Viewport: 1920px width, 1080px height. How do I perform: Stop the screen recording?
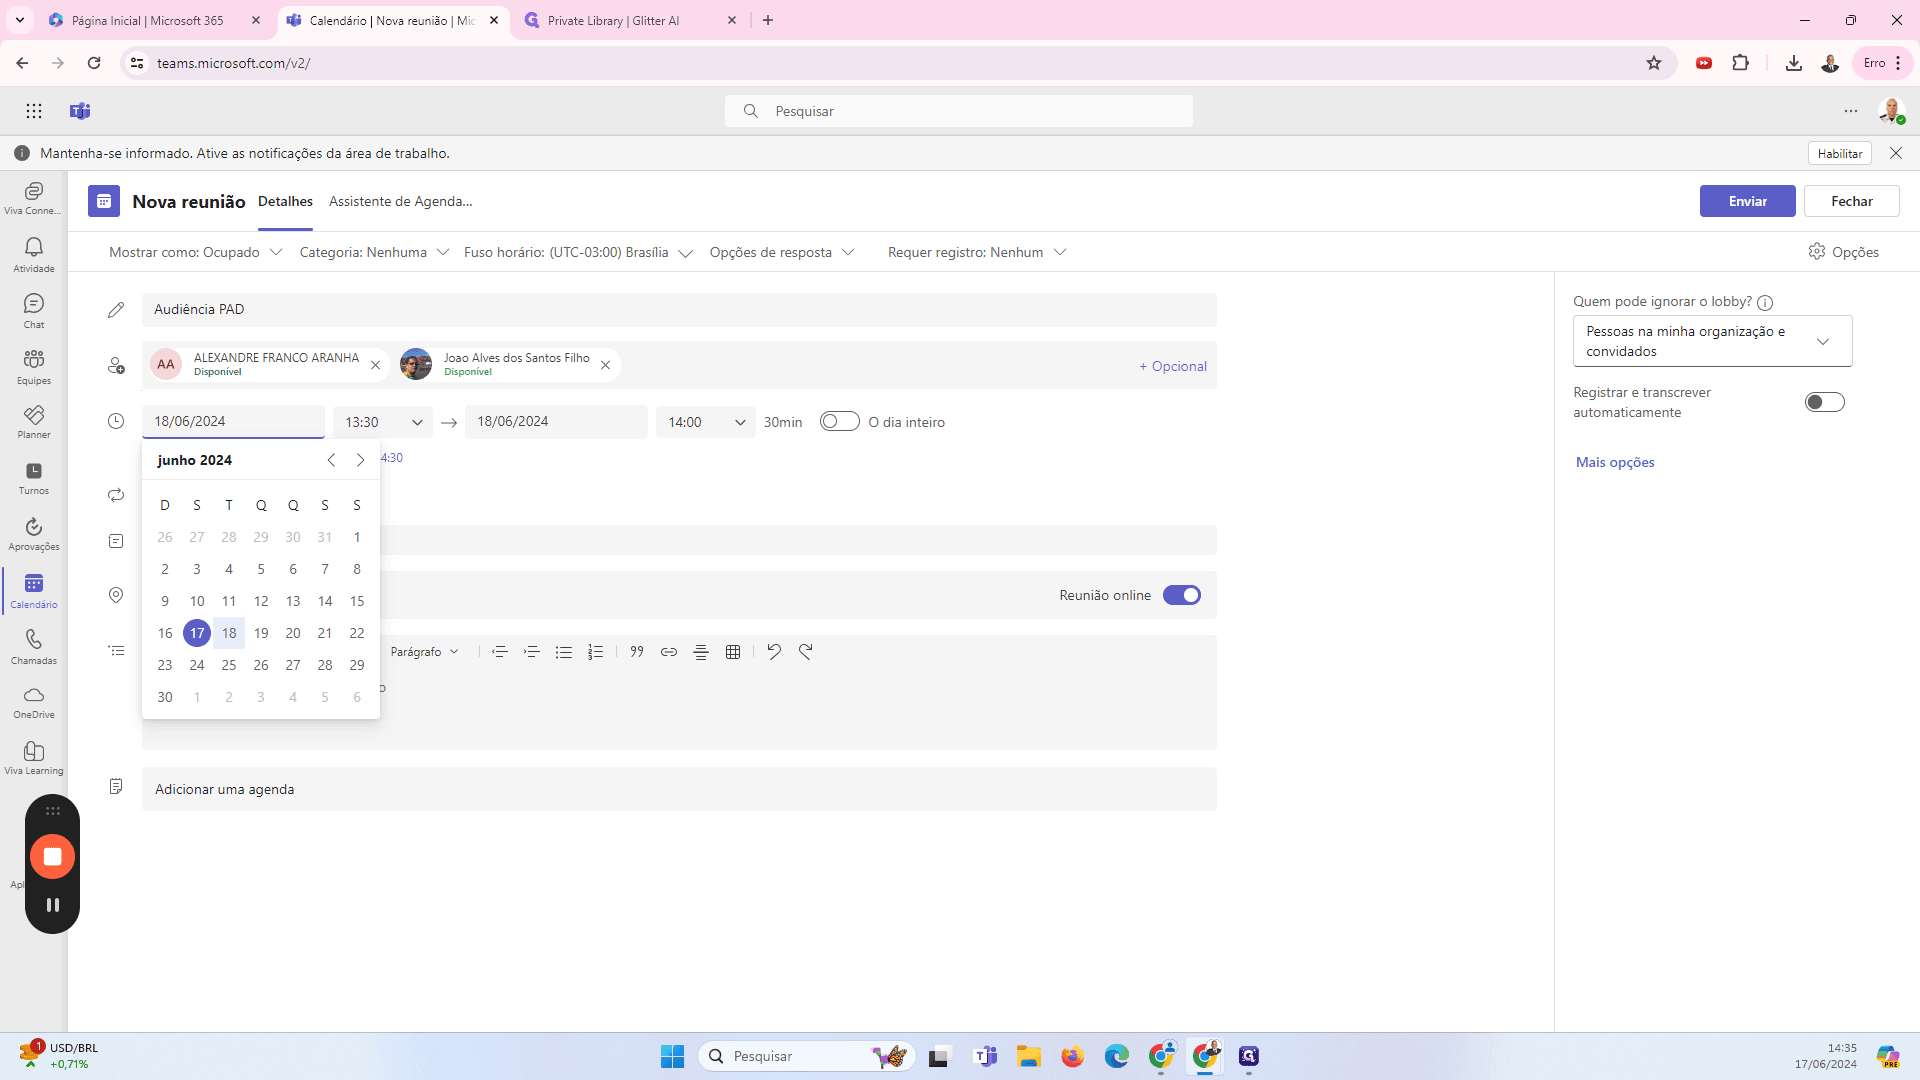pos(53,857)
